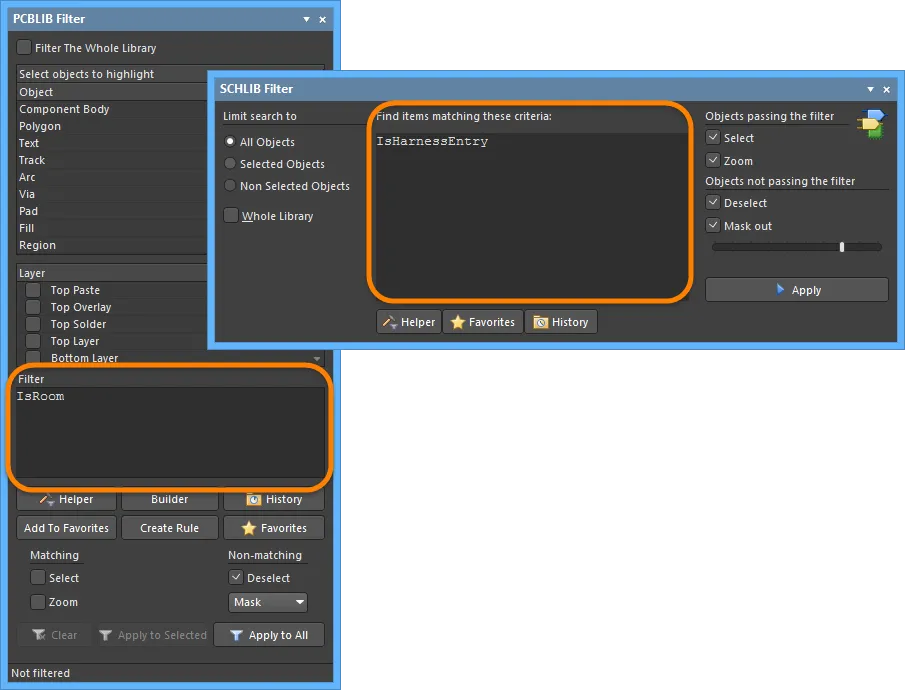Select the Non Selected Objects radio button
The height and width of the screenshot is (690, 907).
pyautogui.click(x=230, y=186)
